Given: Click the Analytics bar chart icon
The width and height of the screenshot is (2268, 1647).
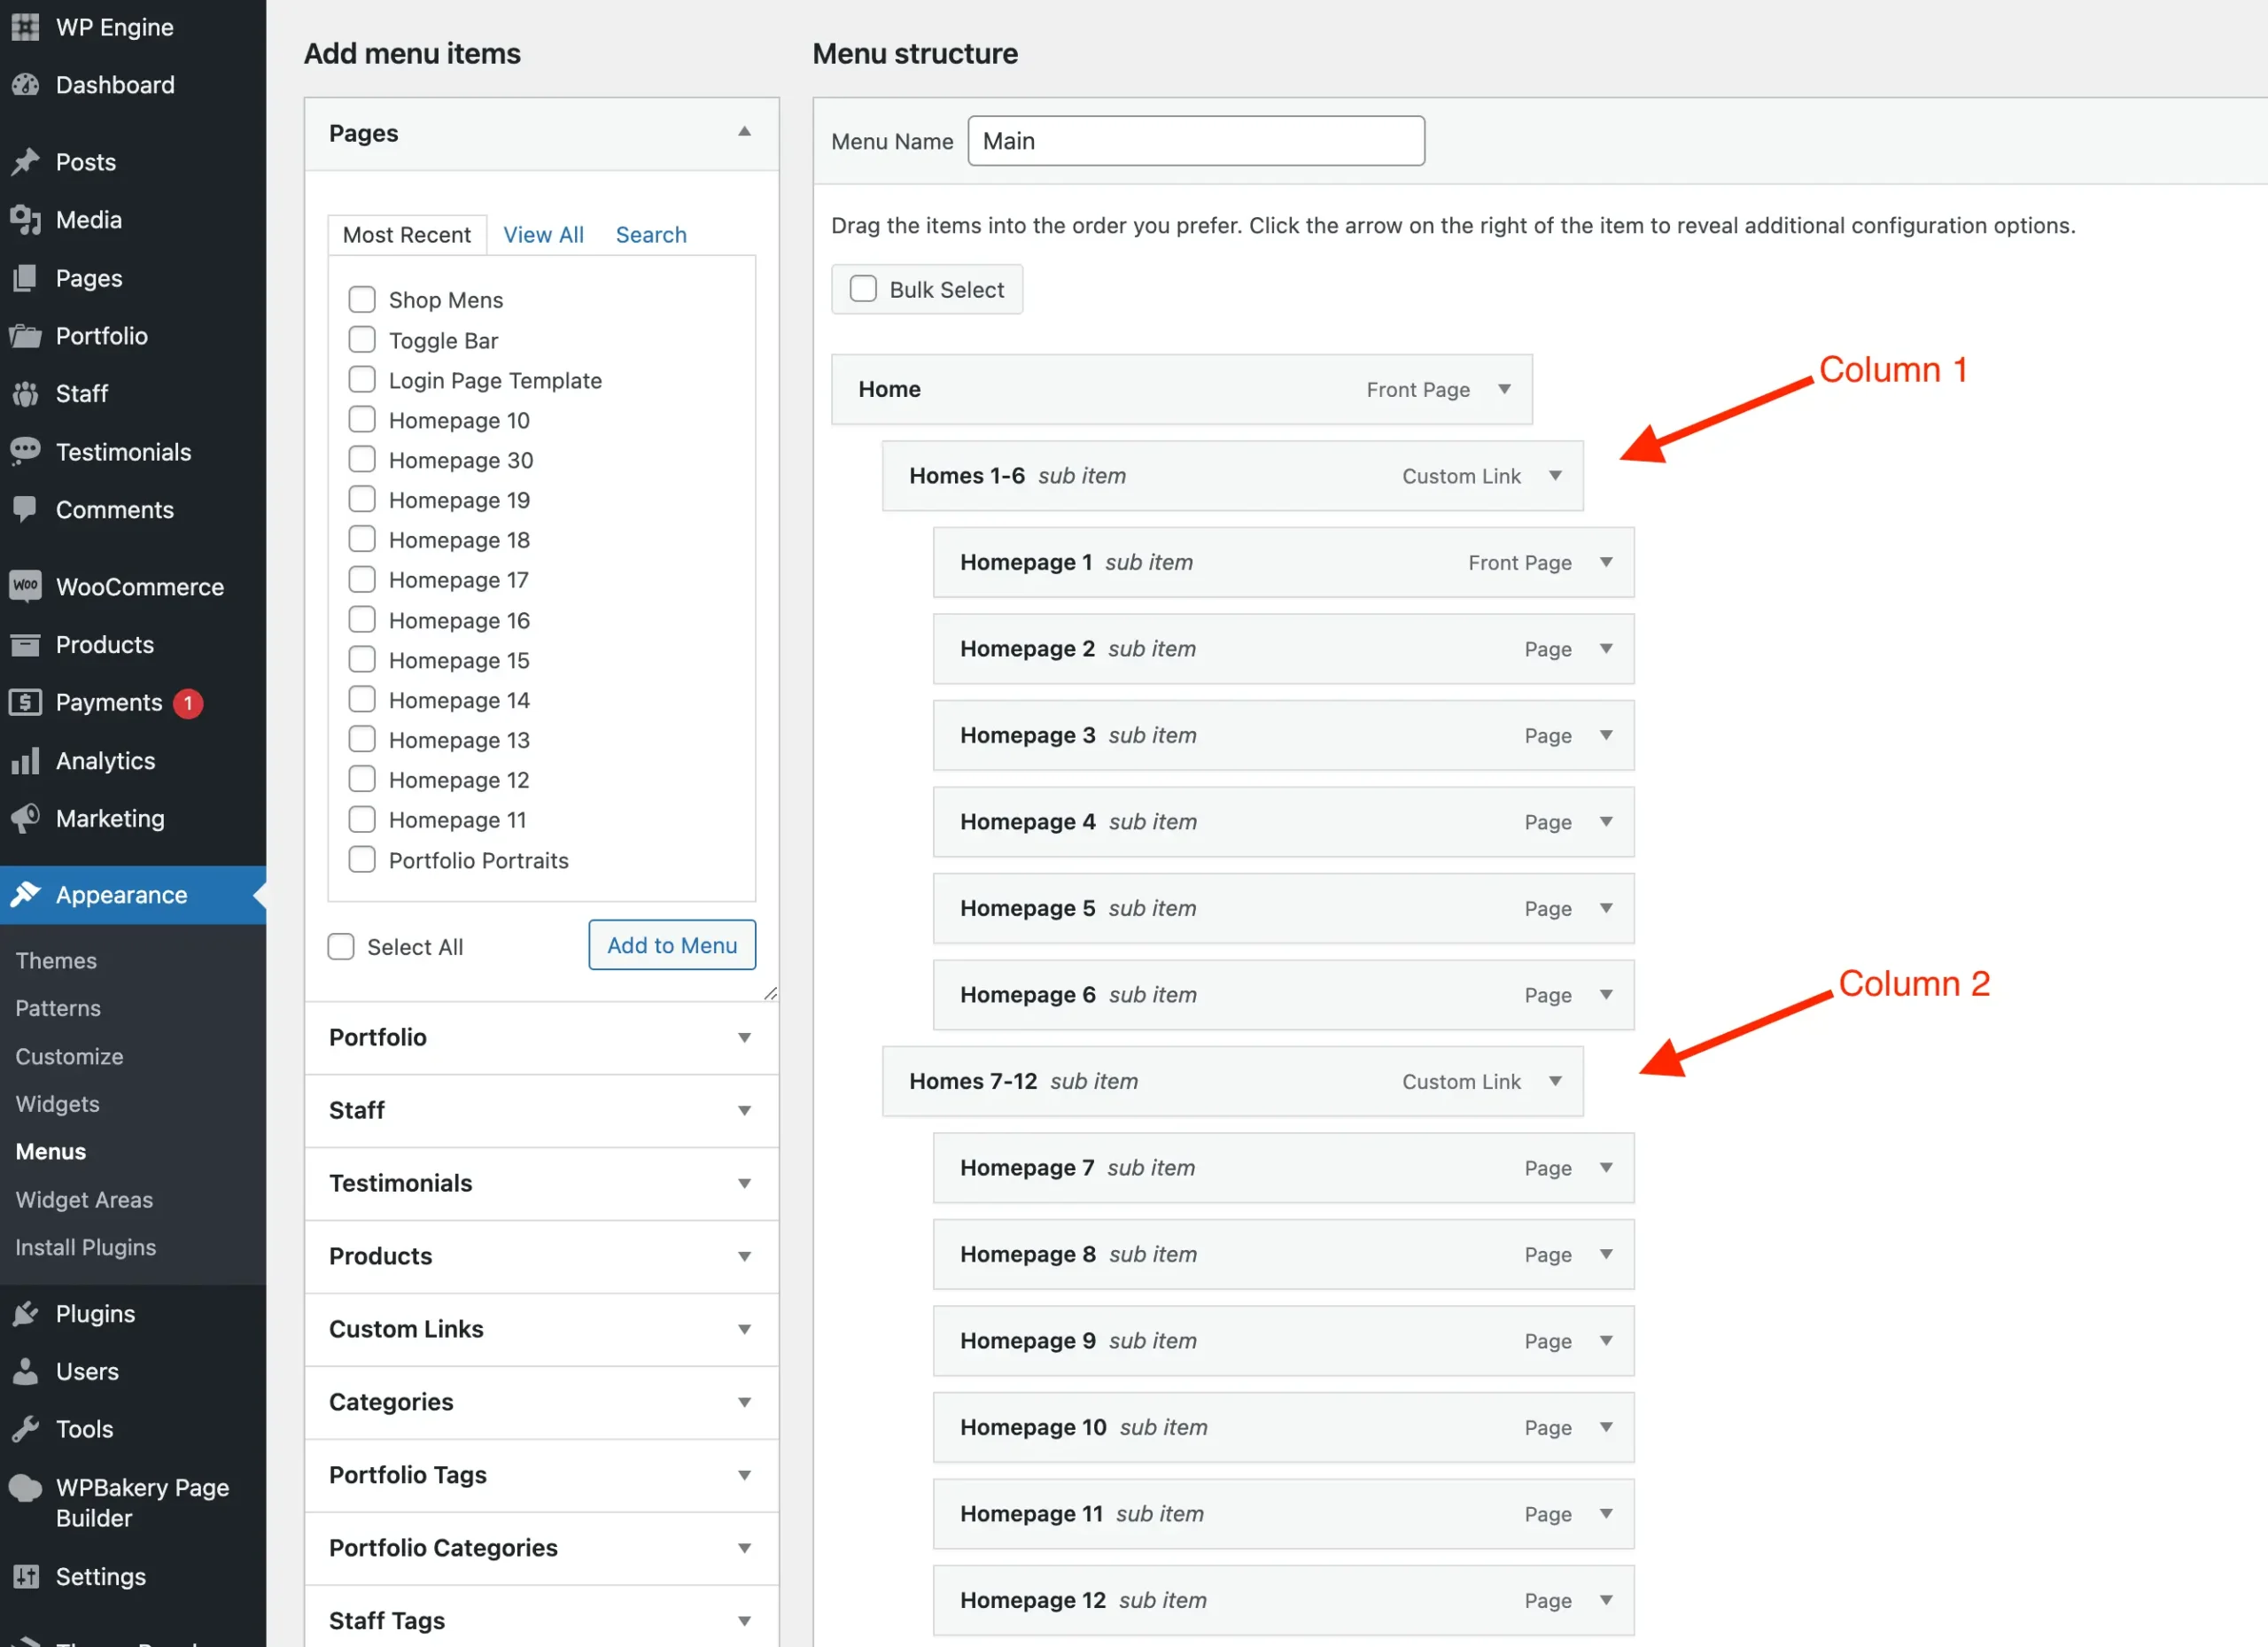Looking at the screenshot, I should click(x=25, y=761).
